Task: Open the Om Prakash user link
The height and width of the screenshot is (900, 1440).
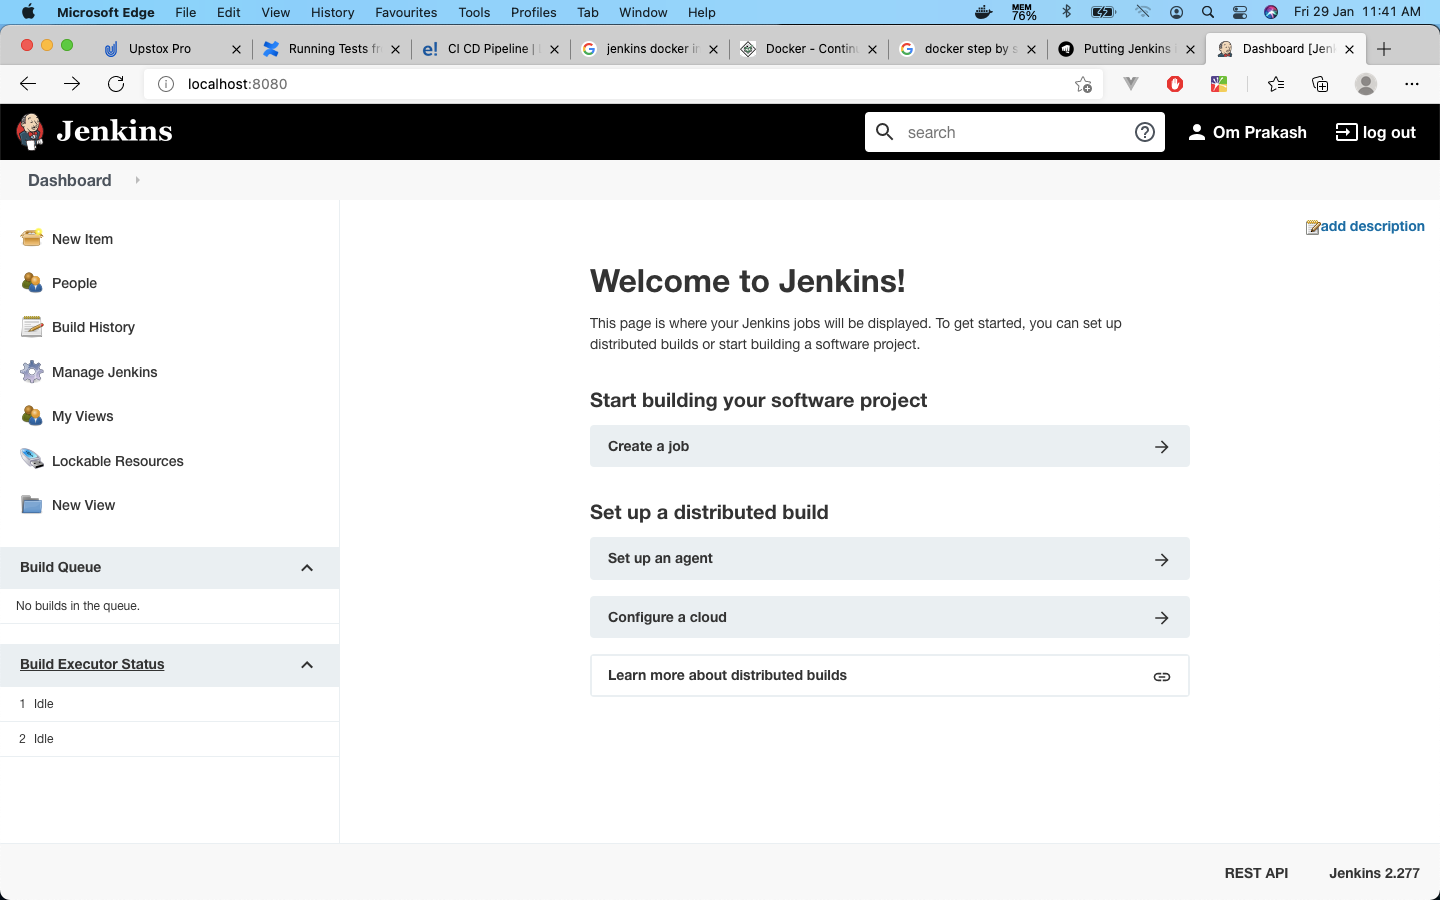Action: coord(1247,132)
